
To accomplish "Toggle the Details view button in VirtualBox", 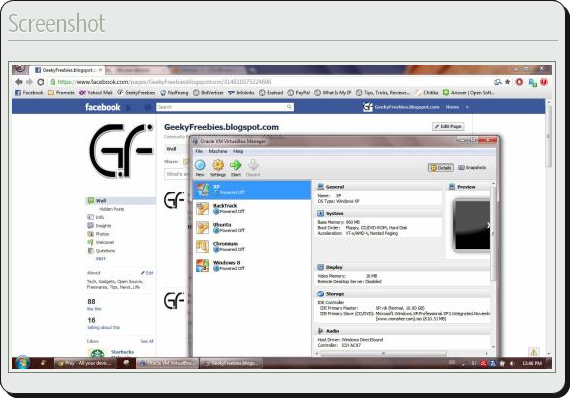I will 441,168.
